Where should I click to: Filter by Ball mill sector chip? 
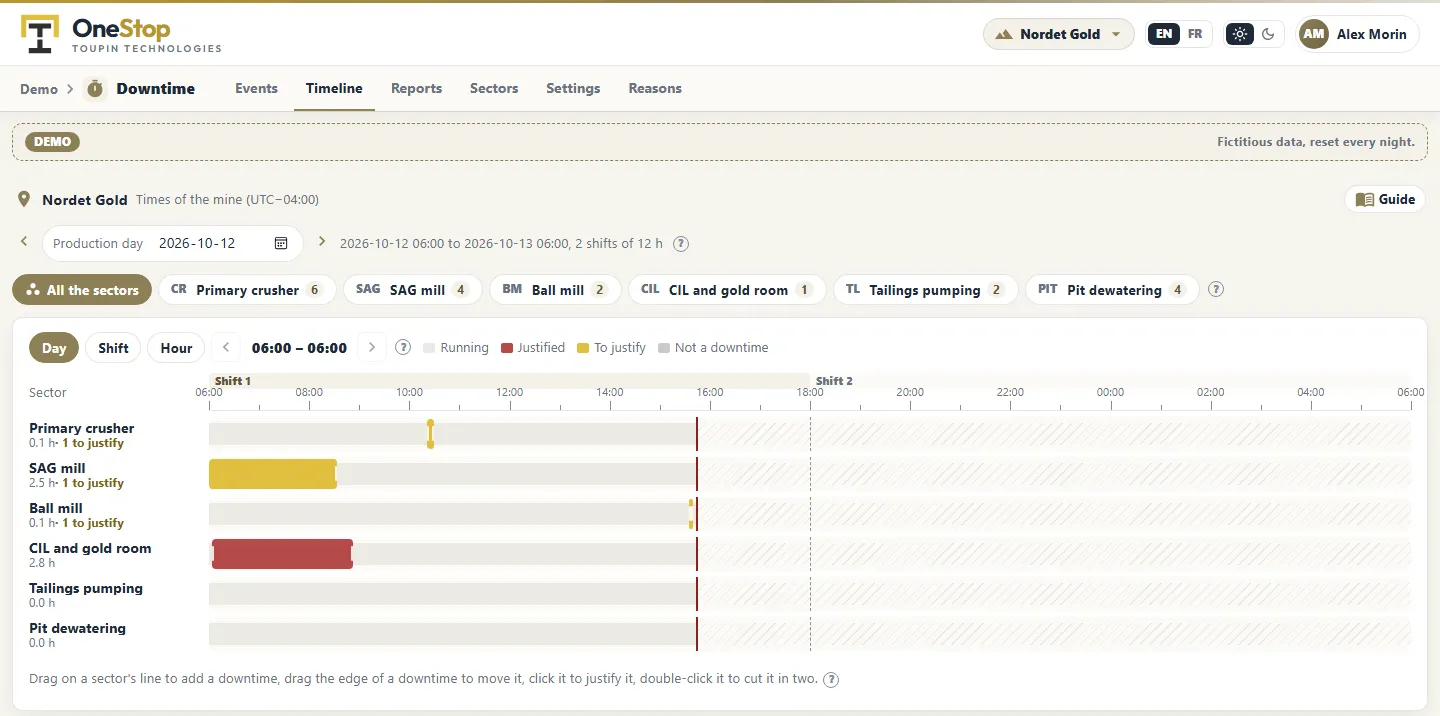(x=555, y=290)
